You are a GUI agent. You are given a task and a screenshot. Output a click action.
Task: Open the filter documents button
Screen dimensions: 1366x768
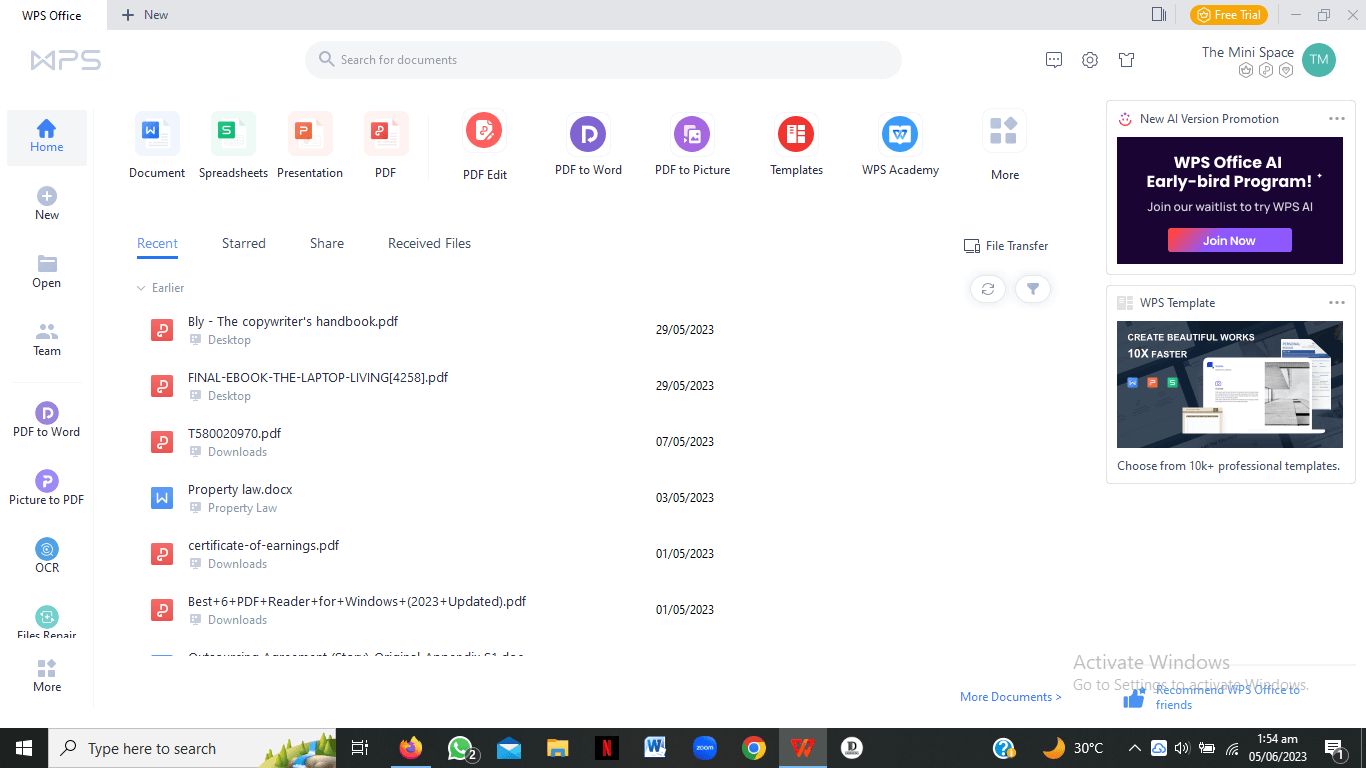[1033, 289]
